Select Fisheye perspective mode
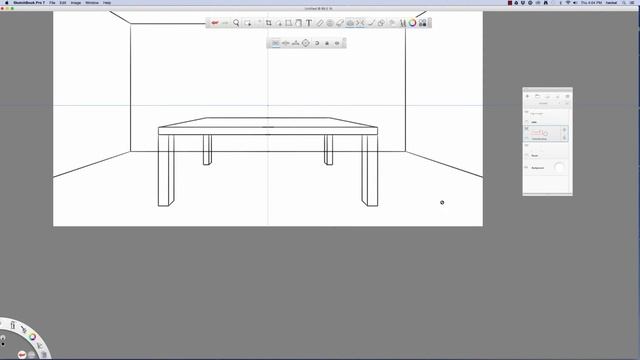Screen dimensions: 640x360 click(306, 43)
